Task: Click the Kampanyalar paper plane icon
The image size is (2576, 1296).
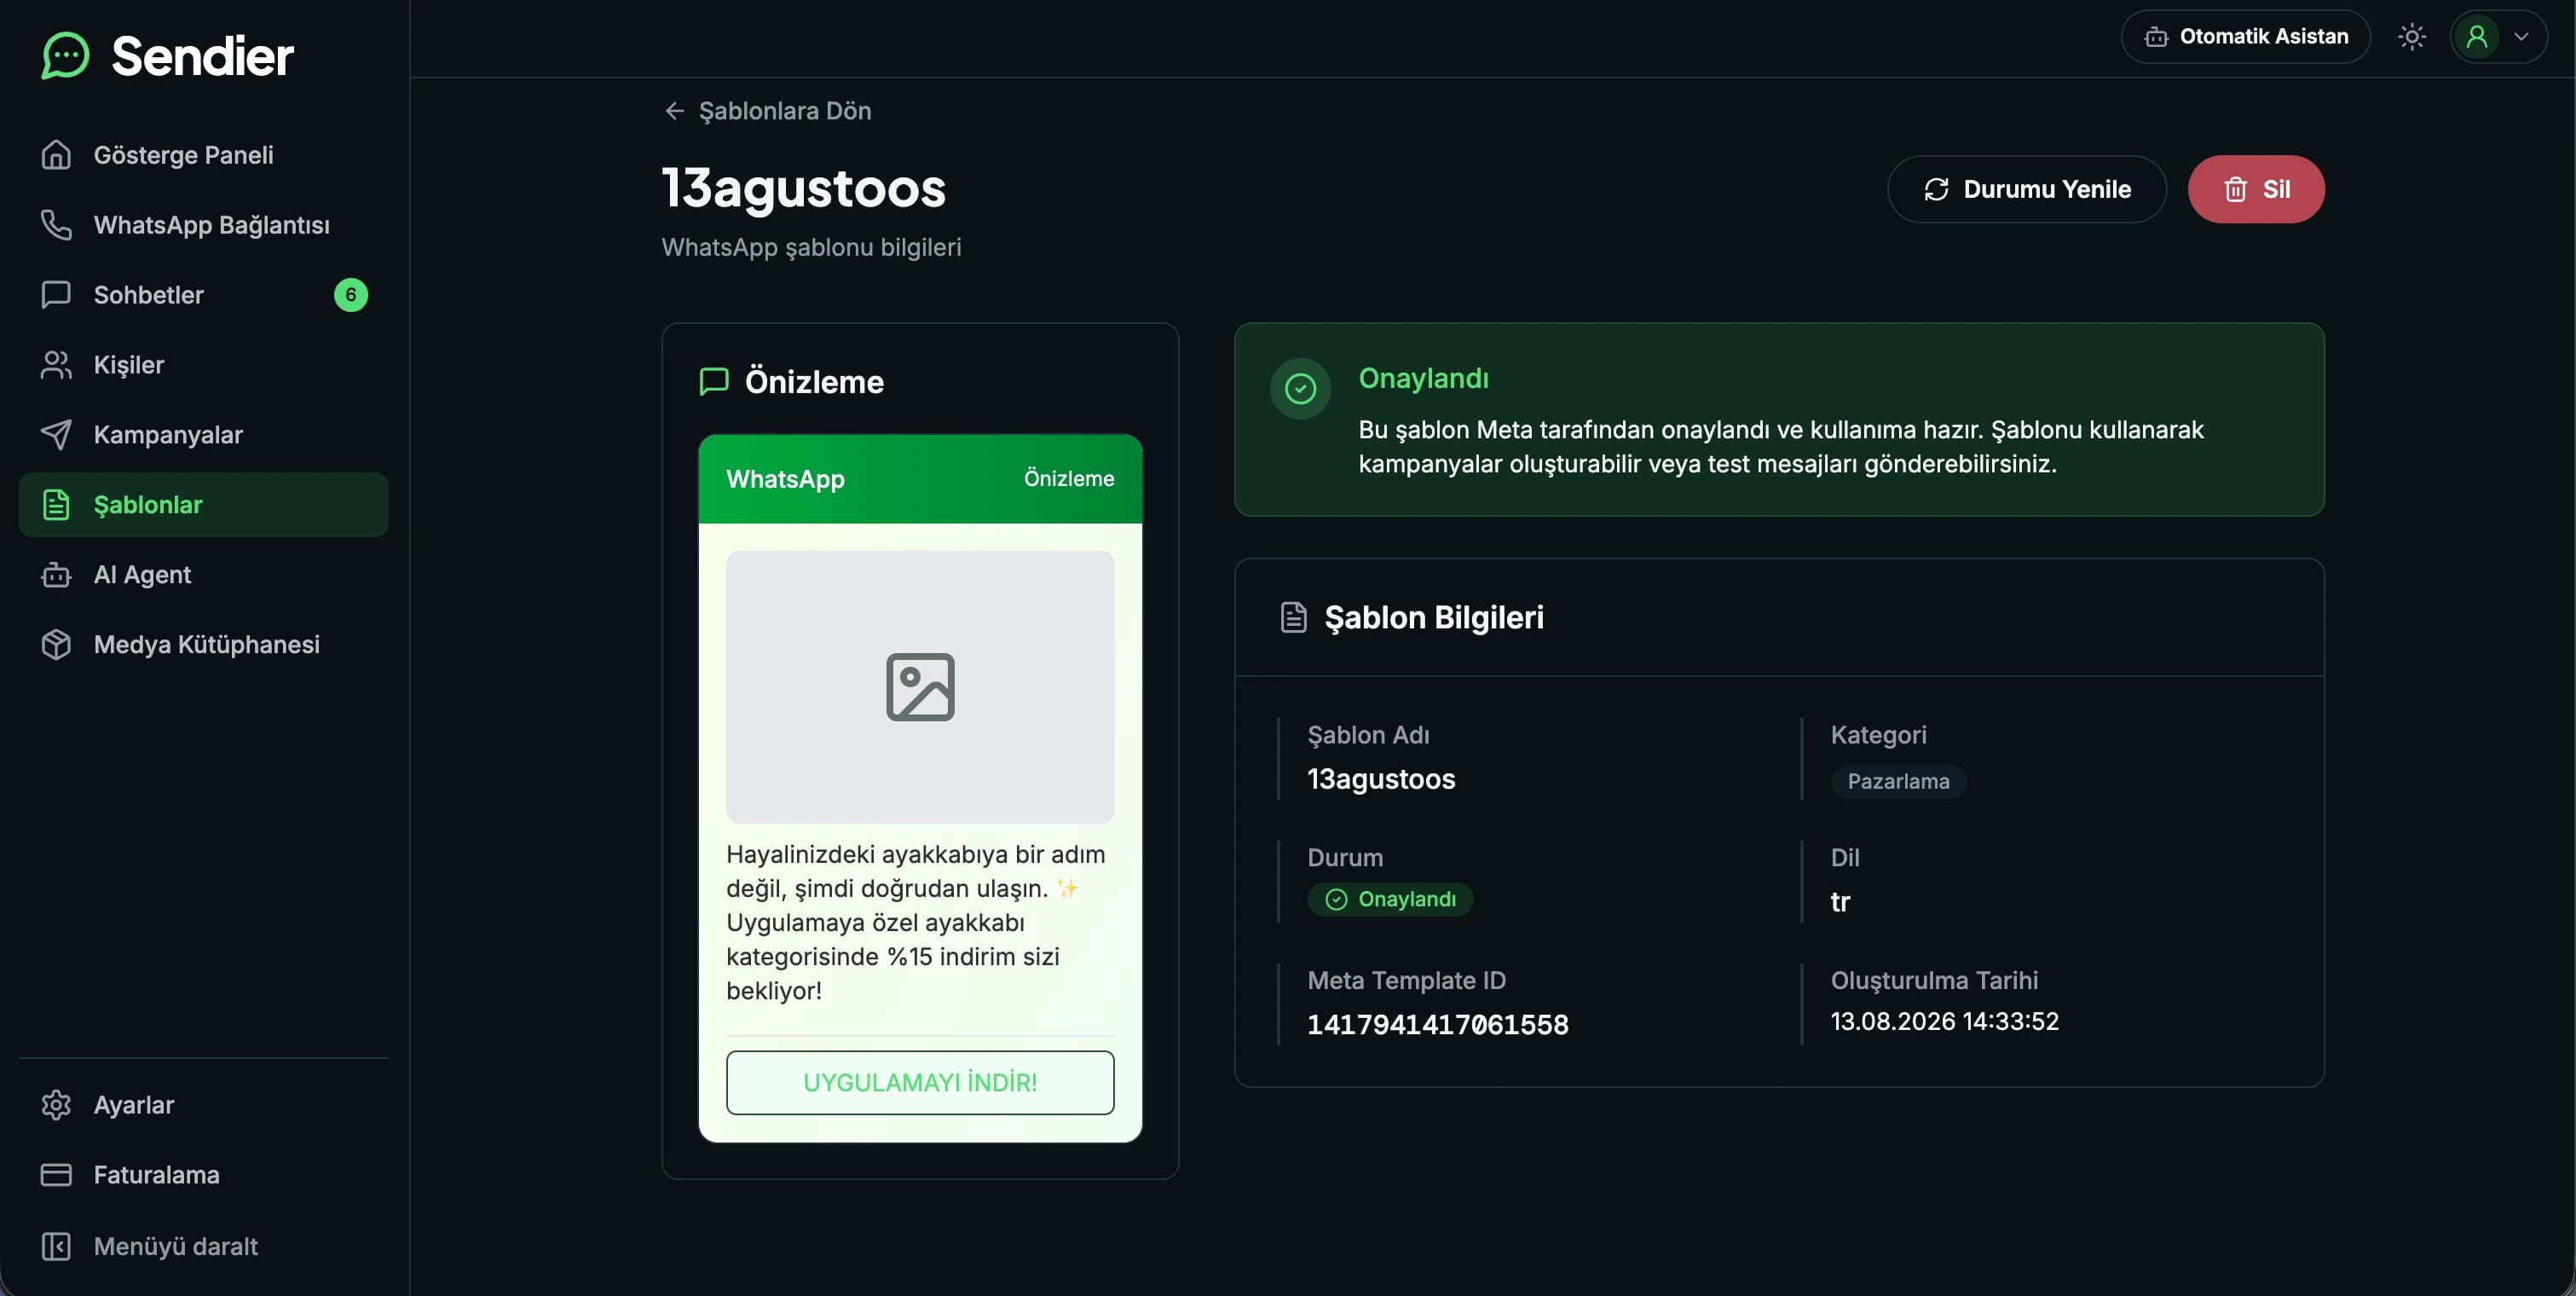Action: tap(56, 435)
